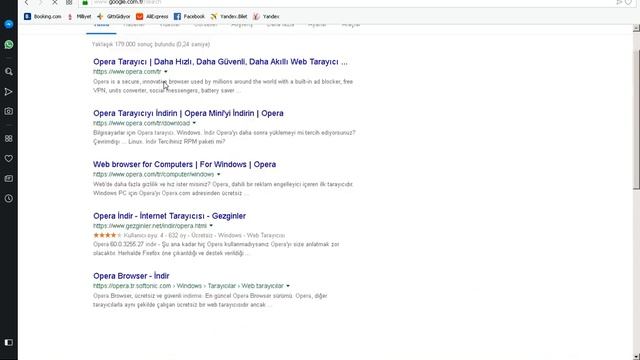Click the vertical scrollbar thumb
The width and height of the screenshot is (640, 360).
point(636,120)
